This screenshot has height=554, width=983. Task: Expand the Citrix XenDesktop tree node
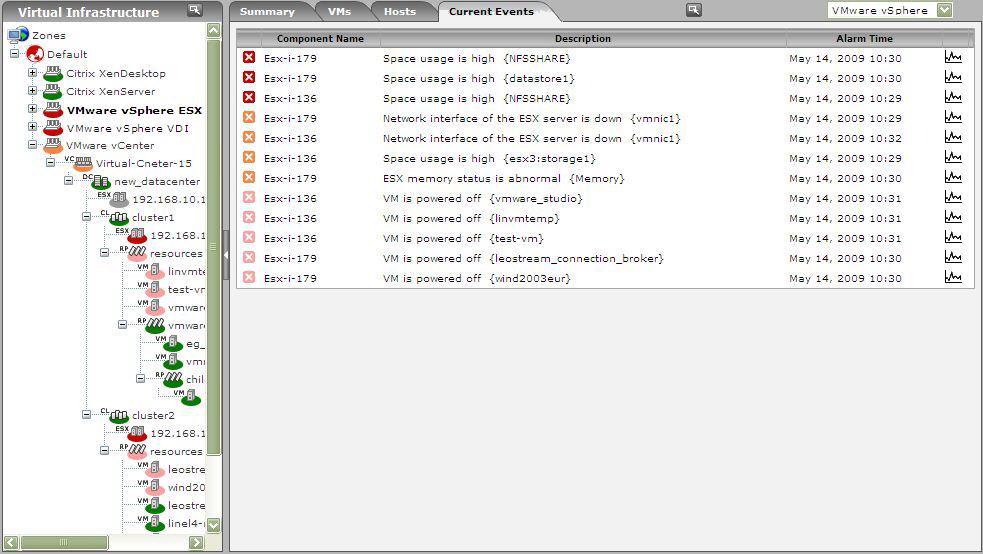pyautogui.click(x=33, y=73)
